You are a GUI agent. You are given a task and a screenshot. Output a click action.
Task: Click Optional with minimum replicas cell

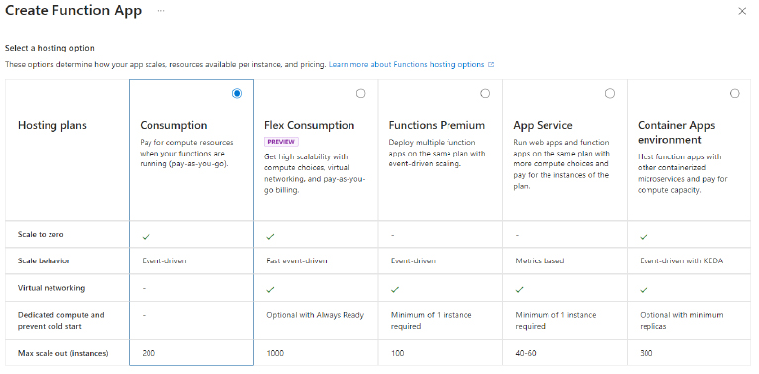[x=681, y=321]
